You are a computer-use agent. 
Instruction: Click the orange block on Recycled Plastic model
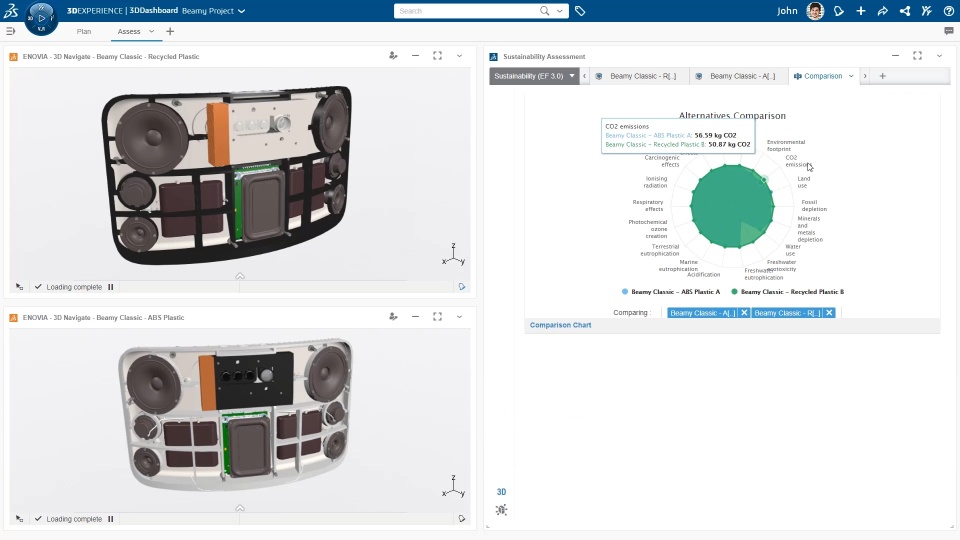tap(218, 134)
